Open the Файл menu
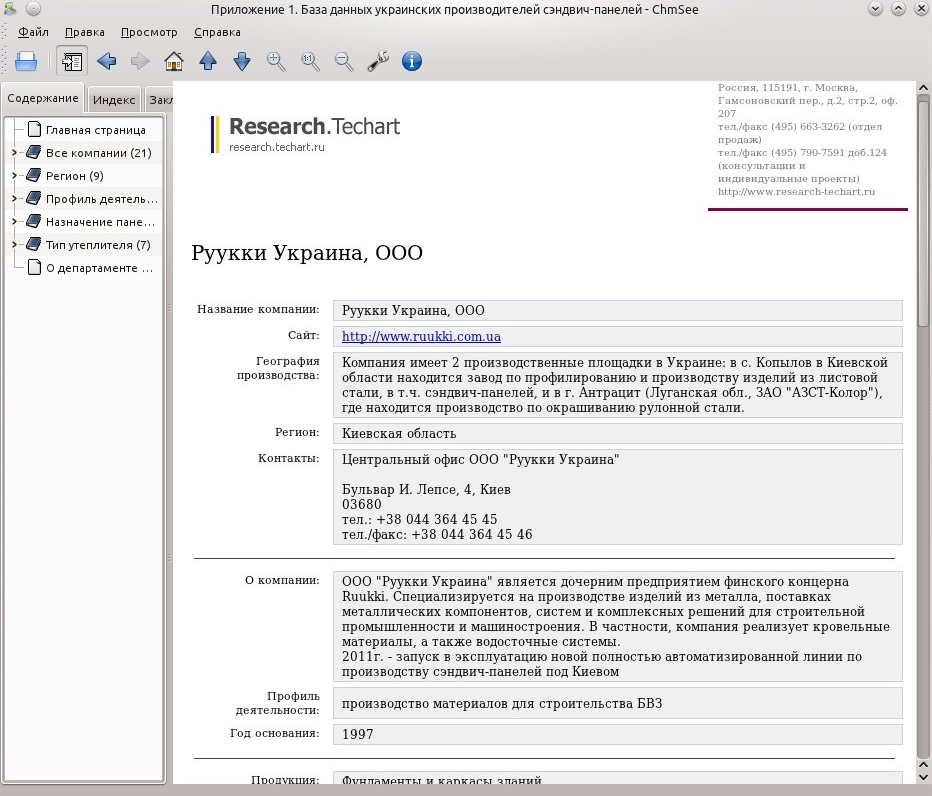The height and width of the screenshot is (796, 932). tap(33, 32)
